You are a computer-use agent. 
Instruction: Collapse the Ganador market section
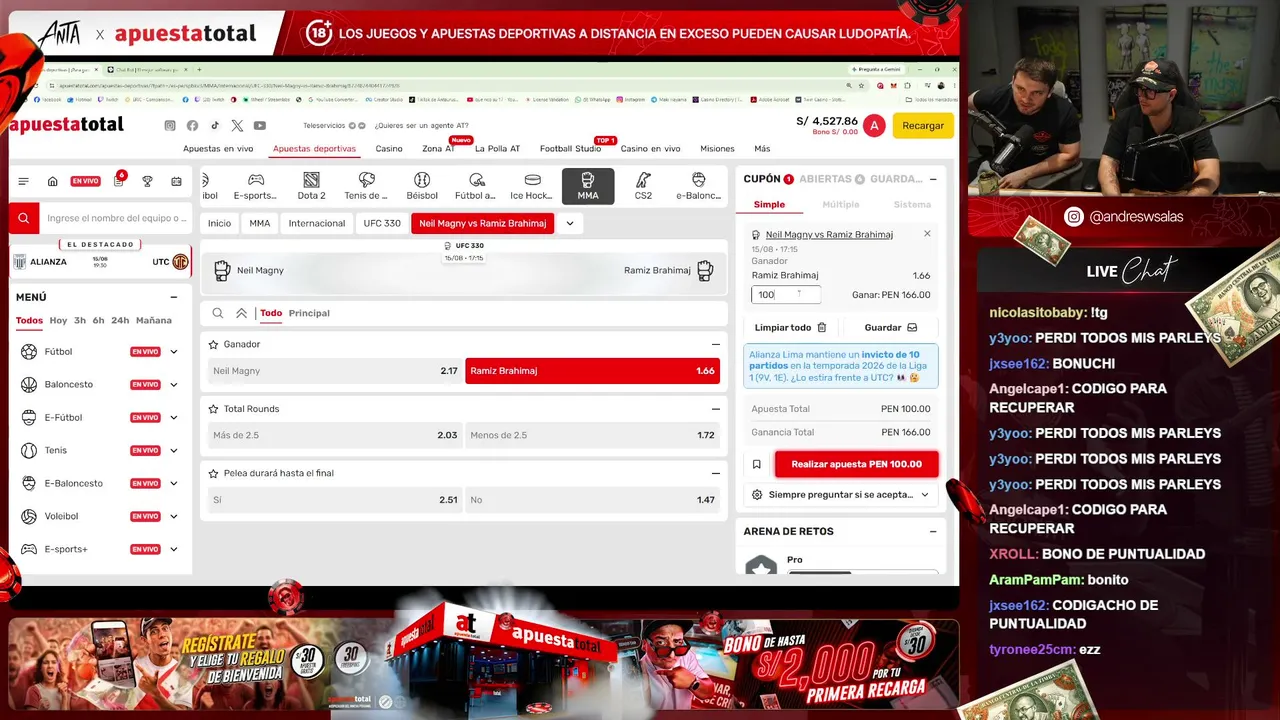coord(715,344)
